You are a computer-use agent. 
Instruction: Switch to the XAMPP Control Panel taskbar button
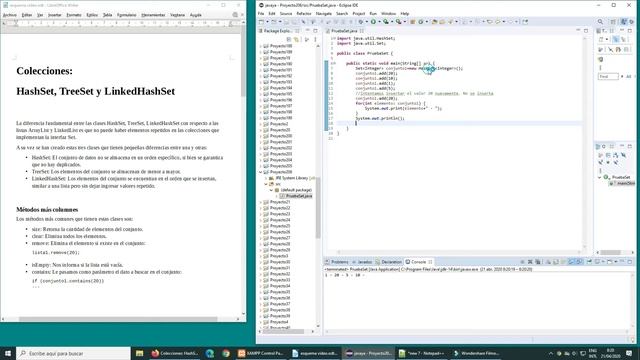260,353
